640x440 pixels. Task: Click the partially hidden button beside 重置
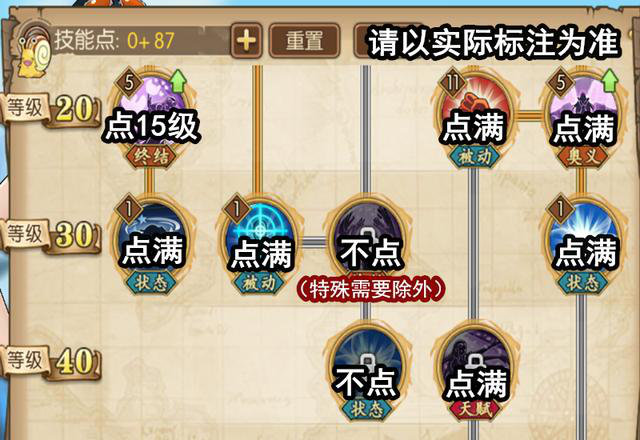click(361, 40)
